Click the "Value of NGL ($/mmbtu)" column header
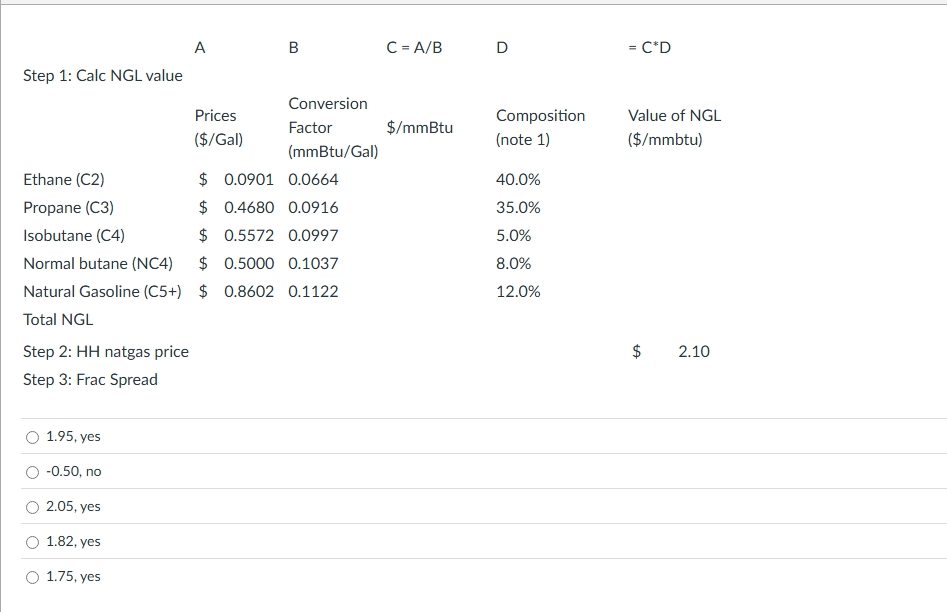The width and height of the screenshot is (947, 612). click(674, 128)
